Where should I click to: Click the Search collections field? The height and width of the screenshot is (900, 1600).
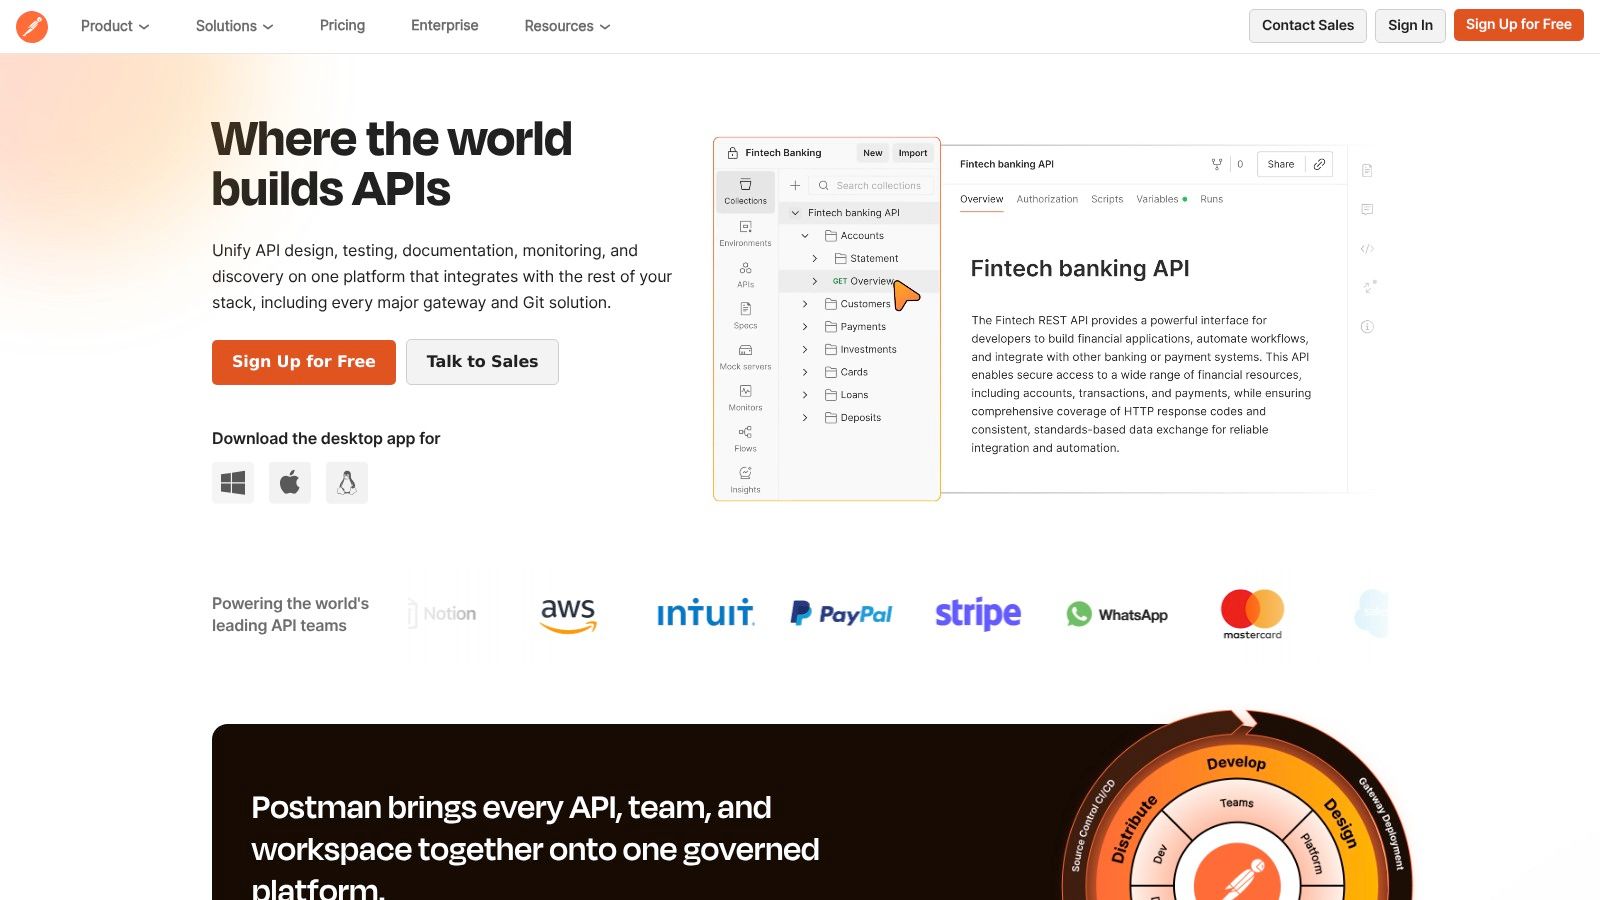pyautogui.click(x=878, y=186)
